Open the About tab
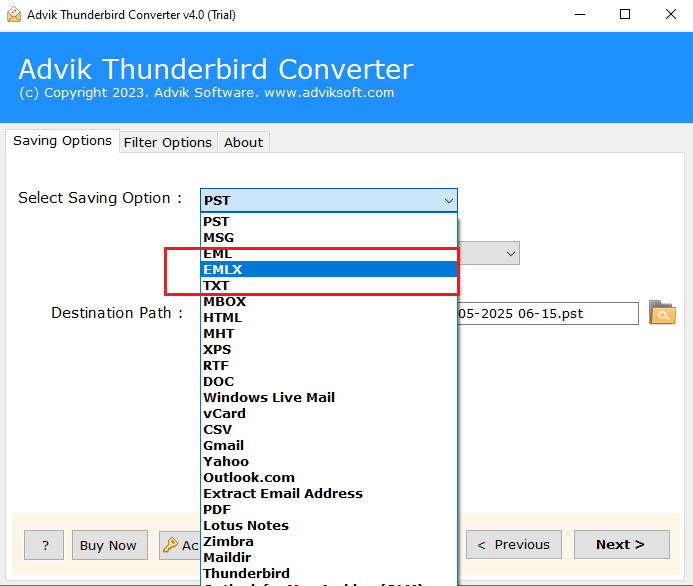693x586 pixels. point(244,143)
